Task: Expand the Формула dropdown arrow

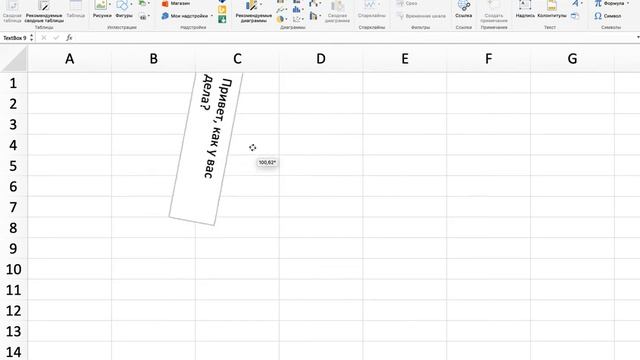Action: click(x=628, y=3)
